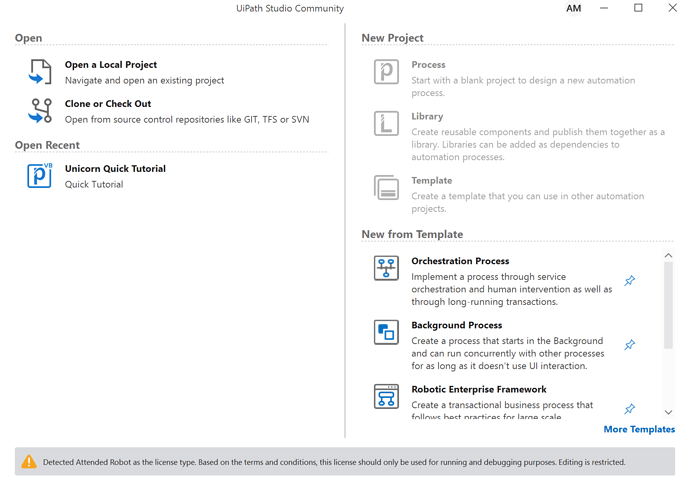The image size is (690, 495).
Task: Create a new Template project
Action: [432, 181]
